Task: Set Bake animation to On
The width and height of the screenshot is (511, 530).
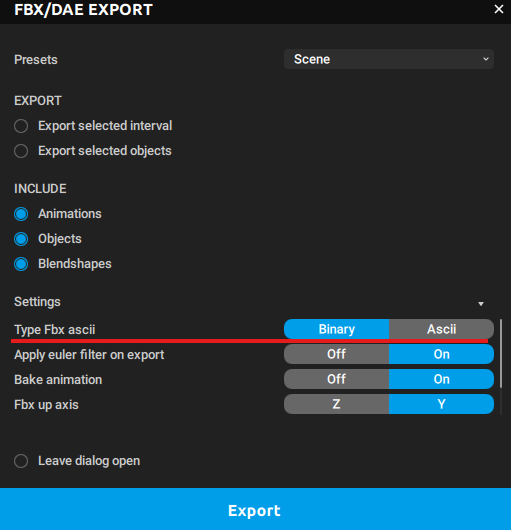Action: tap(441, 379)
